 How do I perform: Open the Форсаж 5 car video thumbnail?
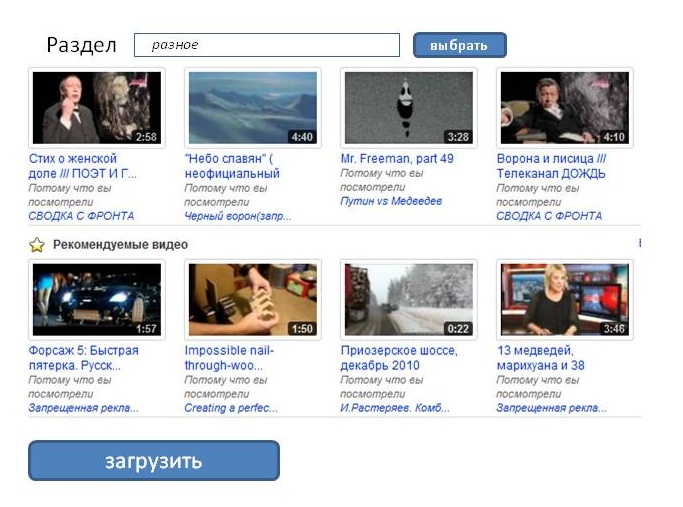[x=96, y=299]
